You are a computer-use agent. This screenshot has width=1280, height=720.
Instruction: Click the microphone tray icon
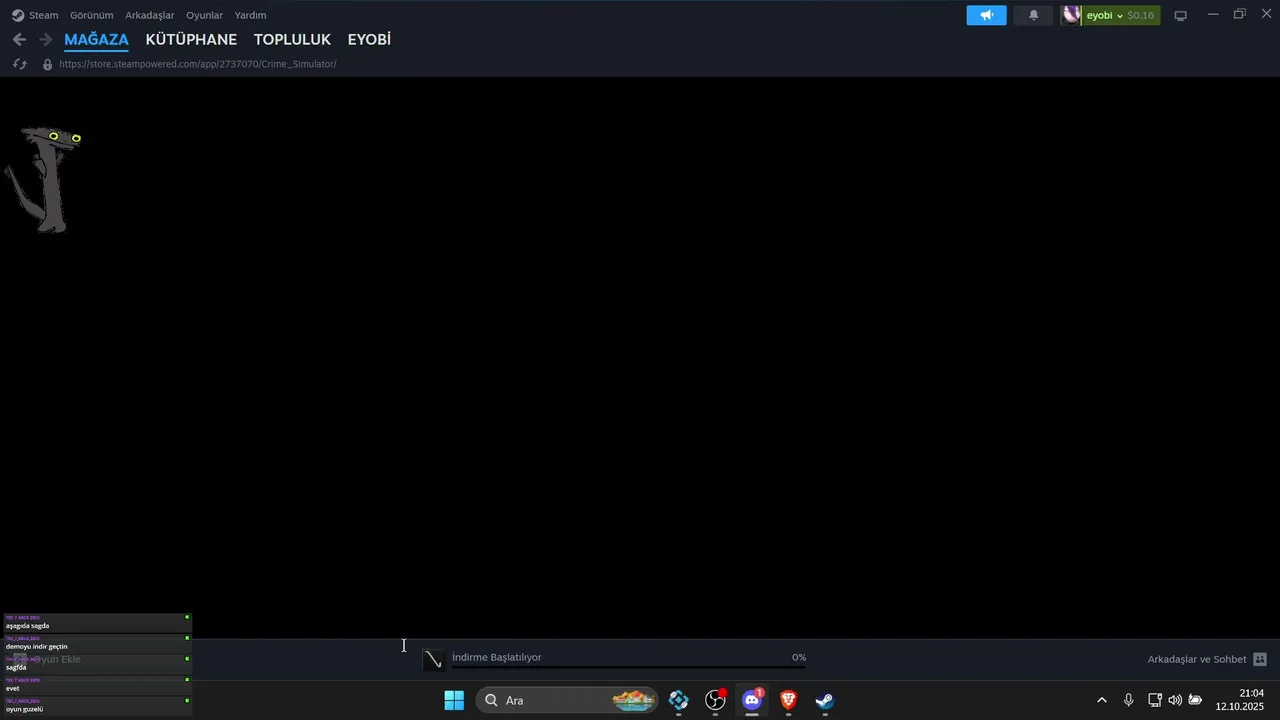(1129, 700)
